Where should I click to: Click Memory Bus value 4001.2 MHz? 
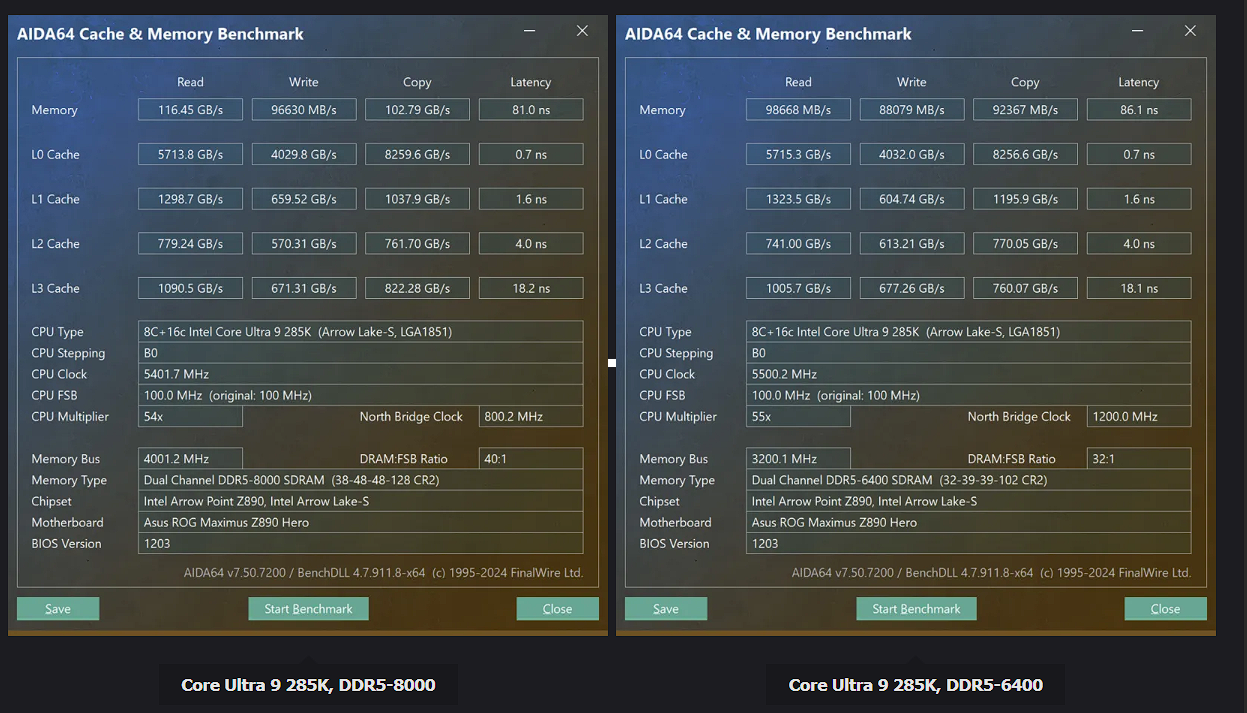coord(190,459)
